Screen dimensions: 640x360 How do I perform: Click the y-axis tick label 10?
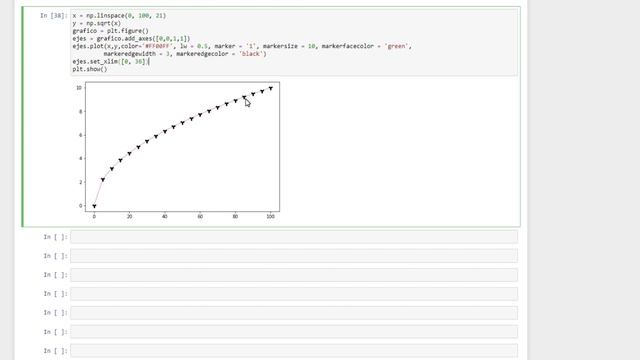pyautogui.click(x=79, y=88)
